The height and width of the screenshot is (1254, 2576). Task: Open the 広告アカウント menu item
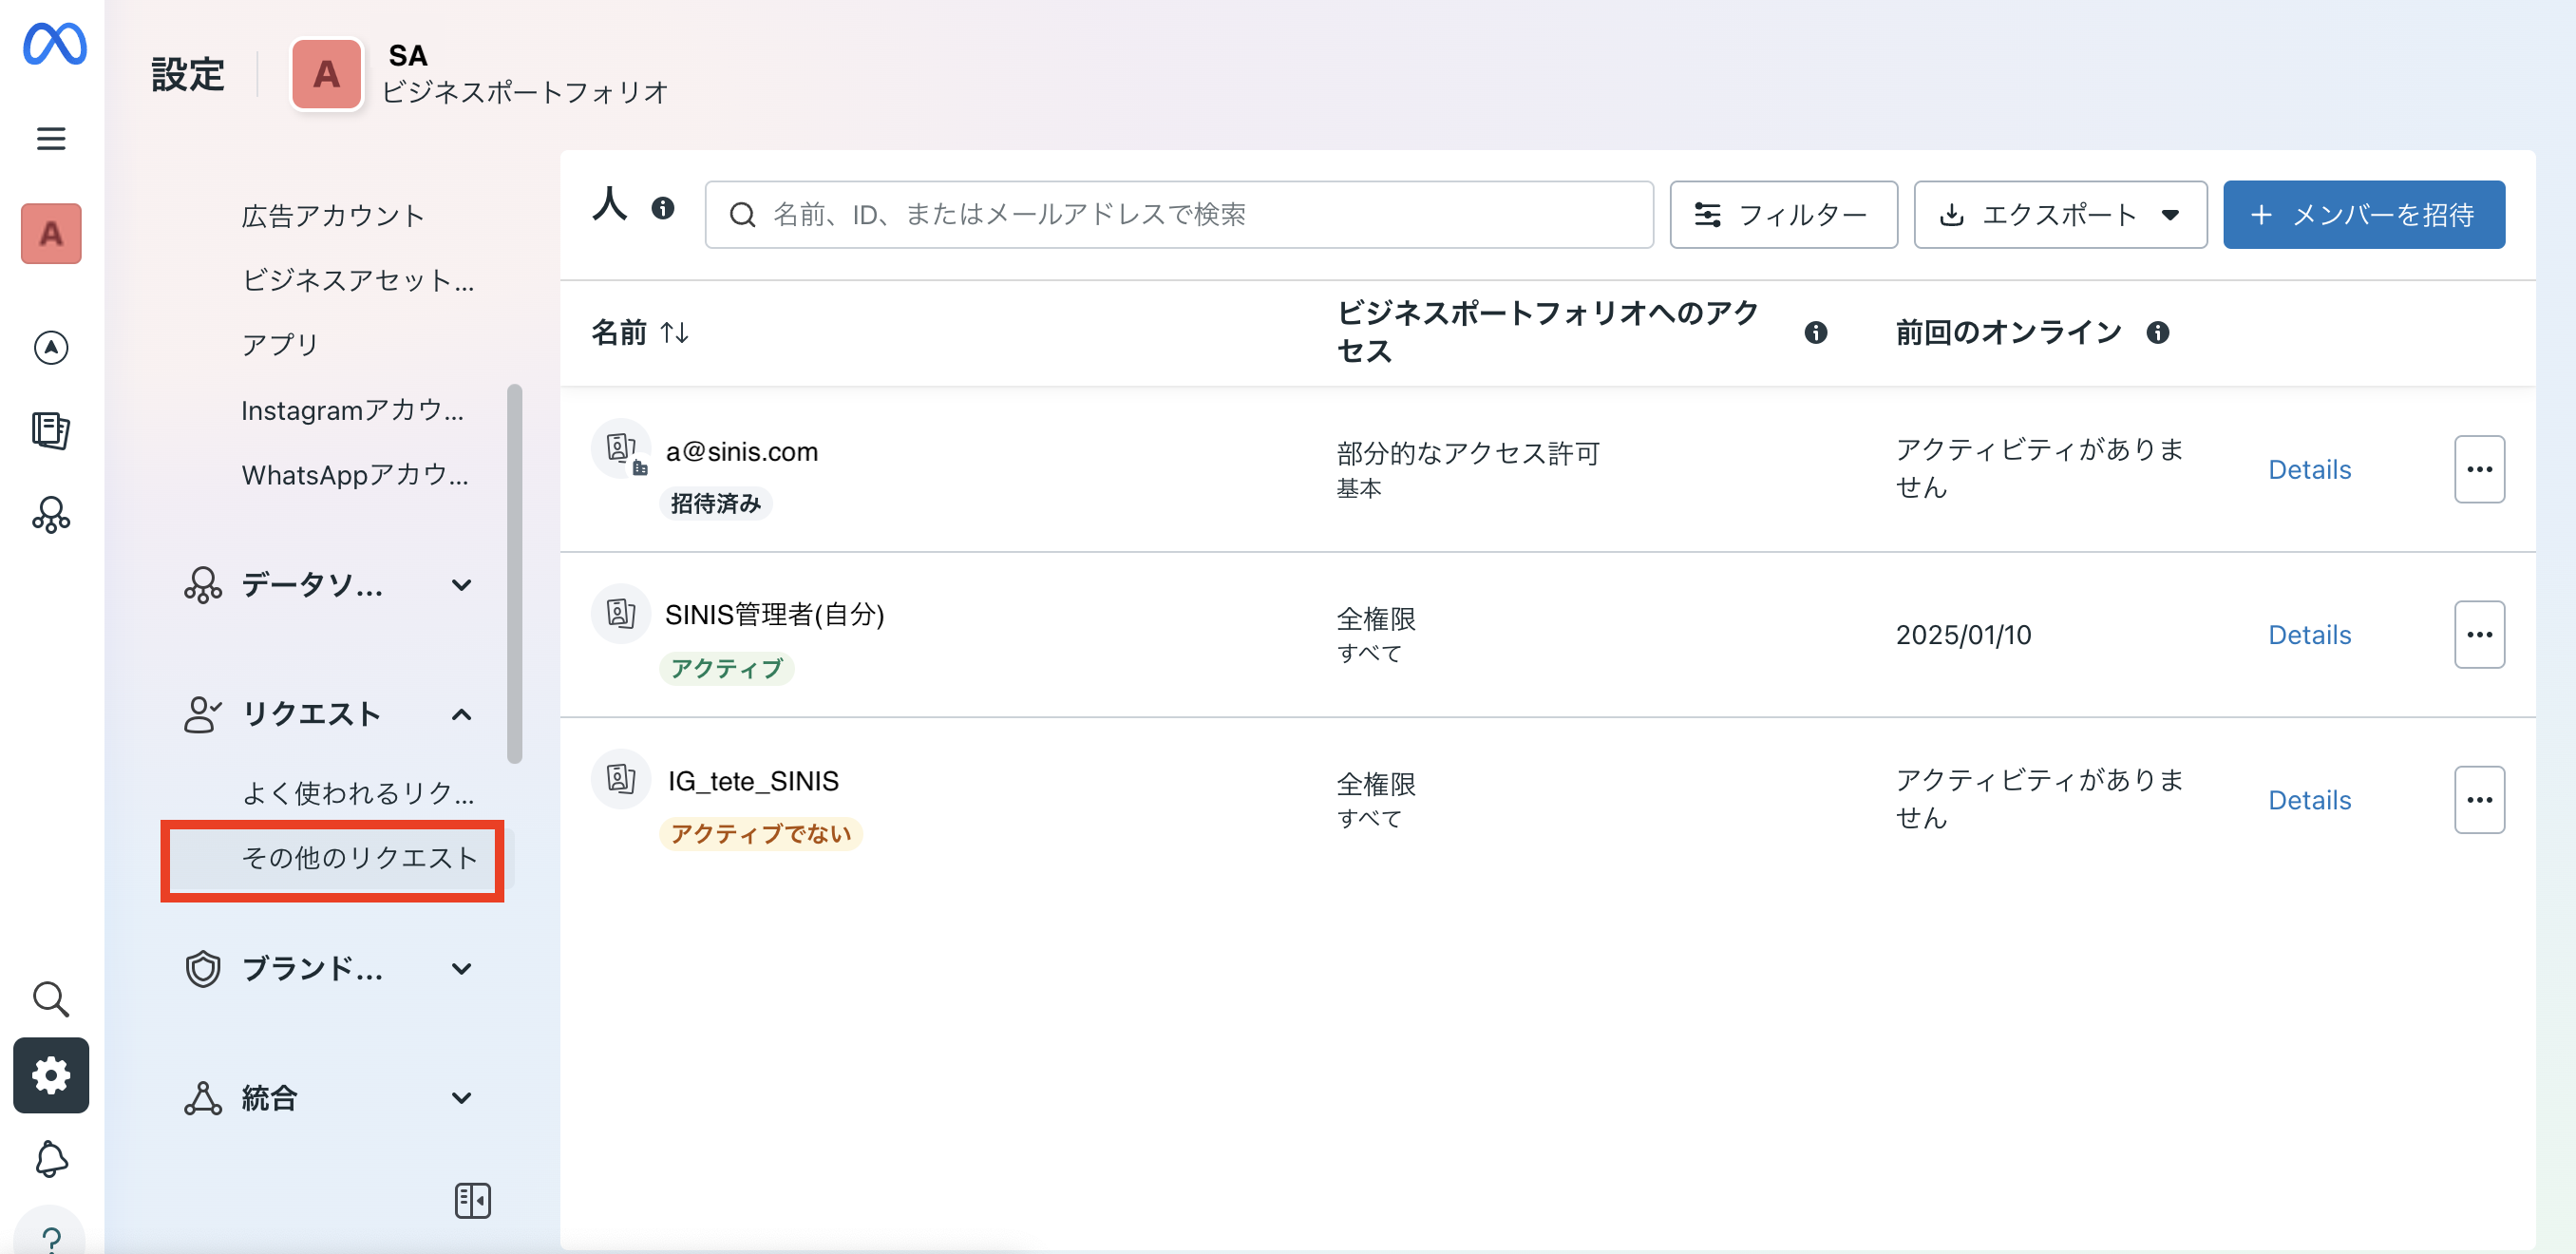click(332, 214)
